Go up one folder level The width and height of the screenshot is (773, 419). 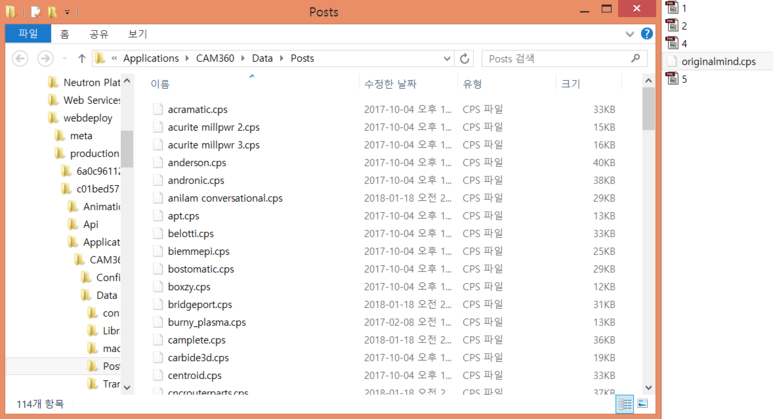tap(82, 59)
